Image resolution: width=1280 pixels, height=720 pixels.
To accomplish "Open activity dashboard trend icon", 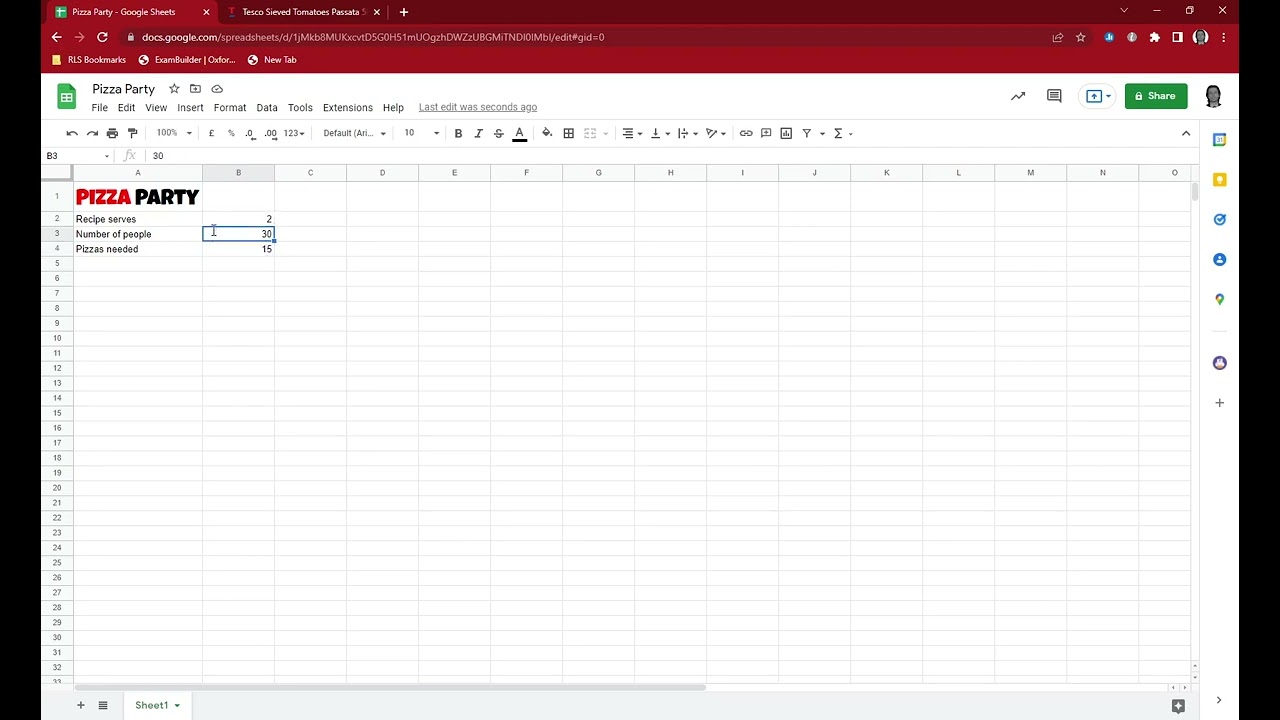I will pos(1018,96).
